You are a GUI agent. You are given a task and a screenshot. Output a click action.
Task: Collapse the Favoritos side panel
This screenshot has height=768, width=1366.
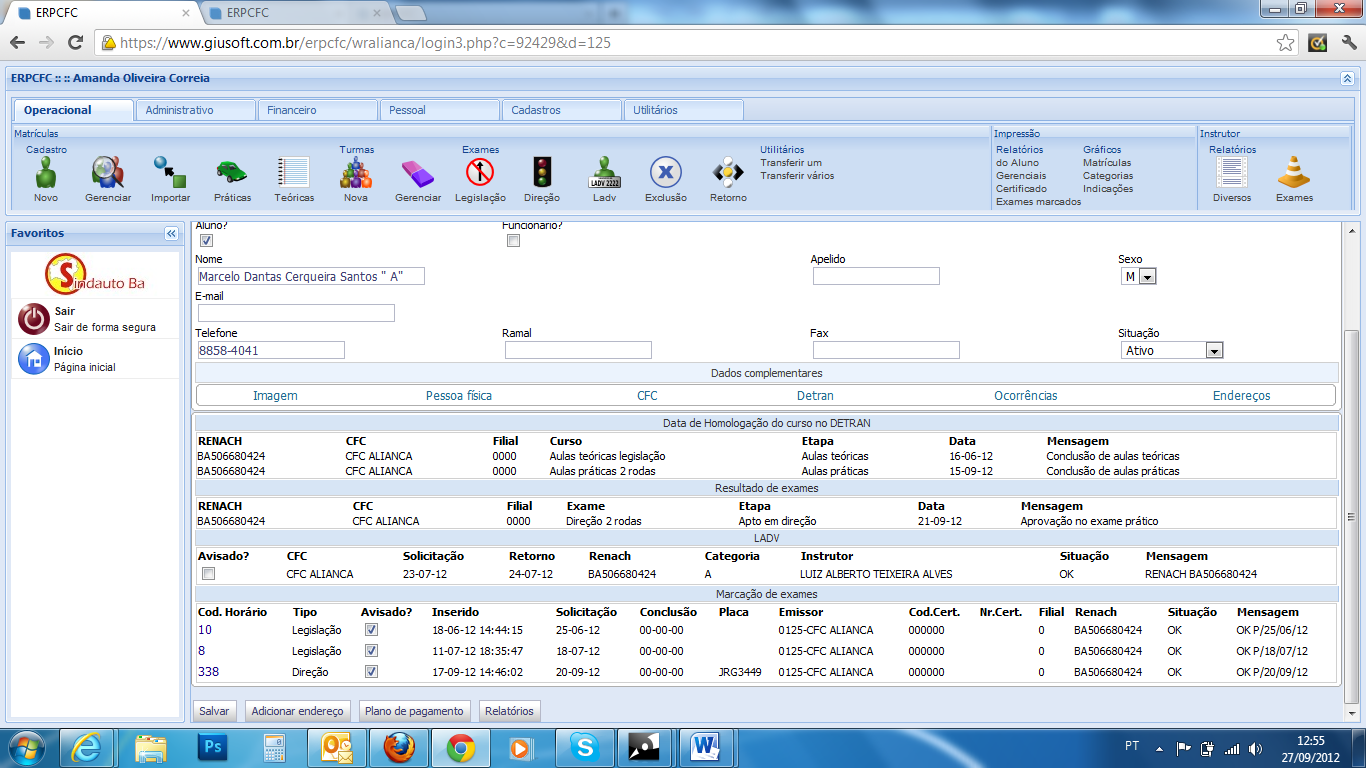171,233
